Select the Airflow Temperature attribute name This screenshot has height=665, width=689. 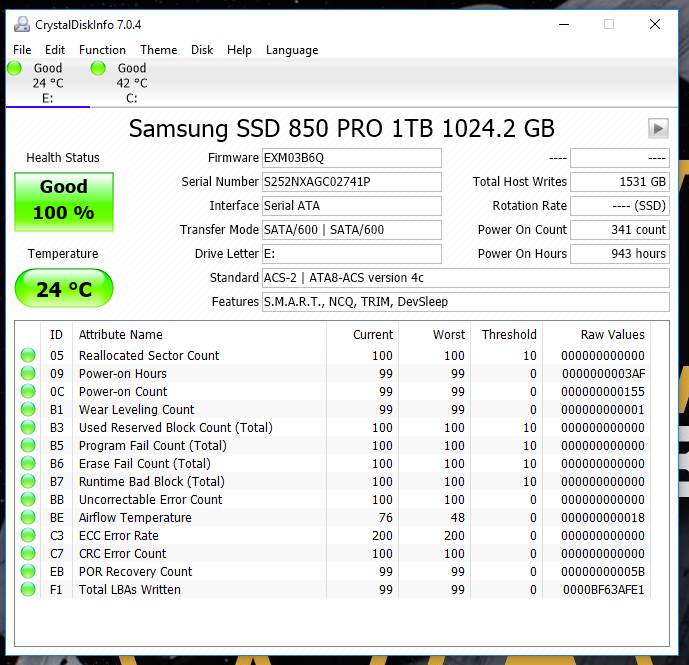coord(135,517)
